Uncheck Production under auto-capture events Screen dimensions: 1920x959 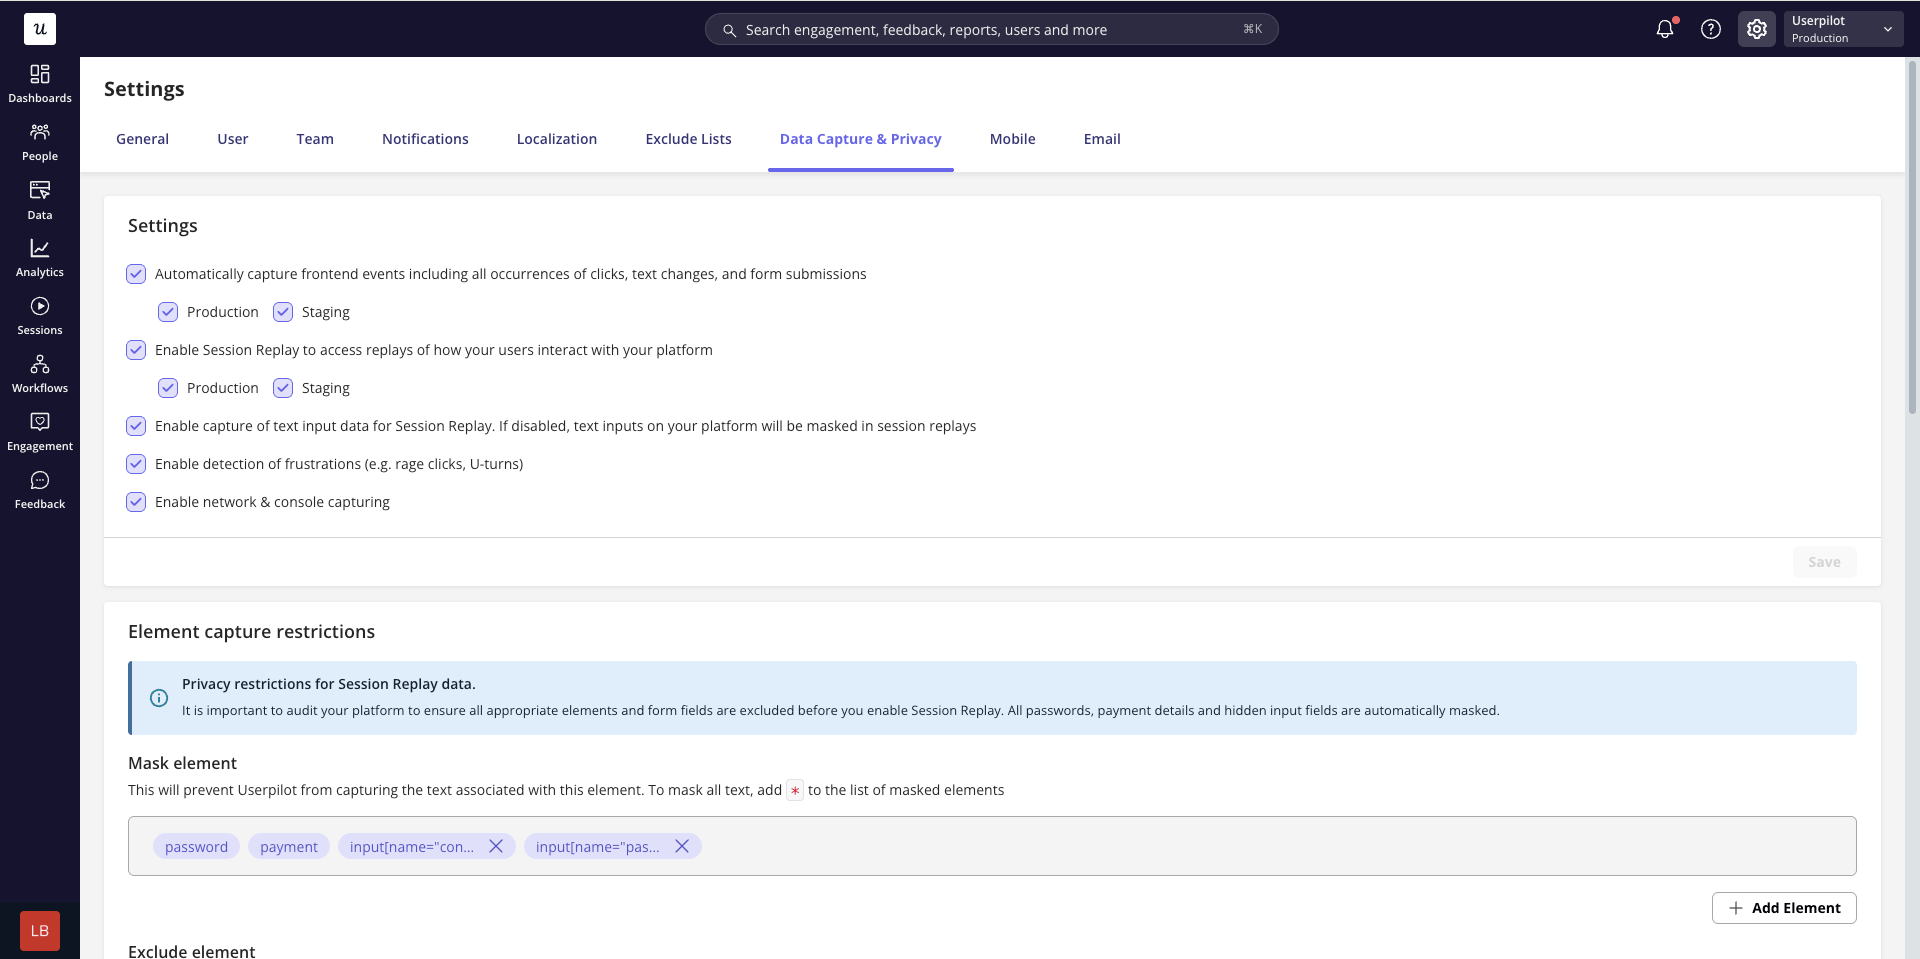click(168, 312)
